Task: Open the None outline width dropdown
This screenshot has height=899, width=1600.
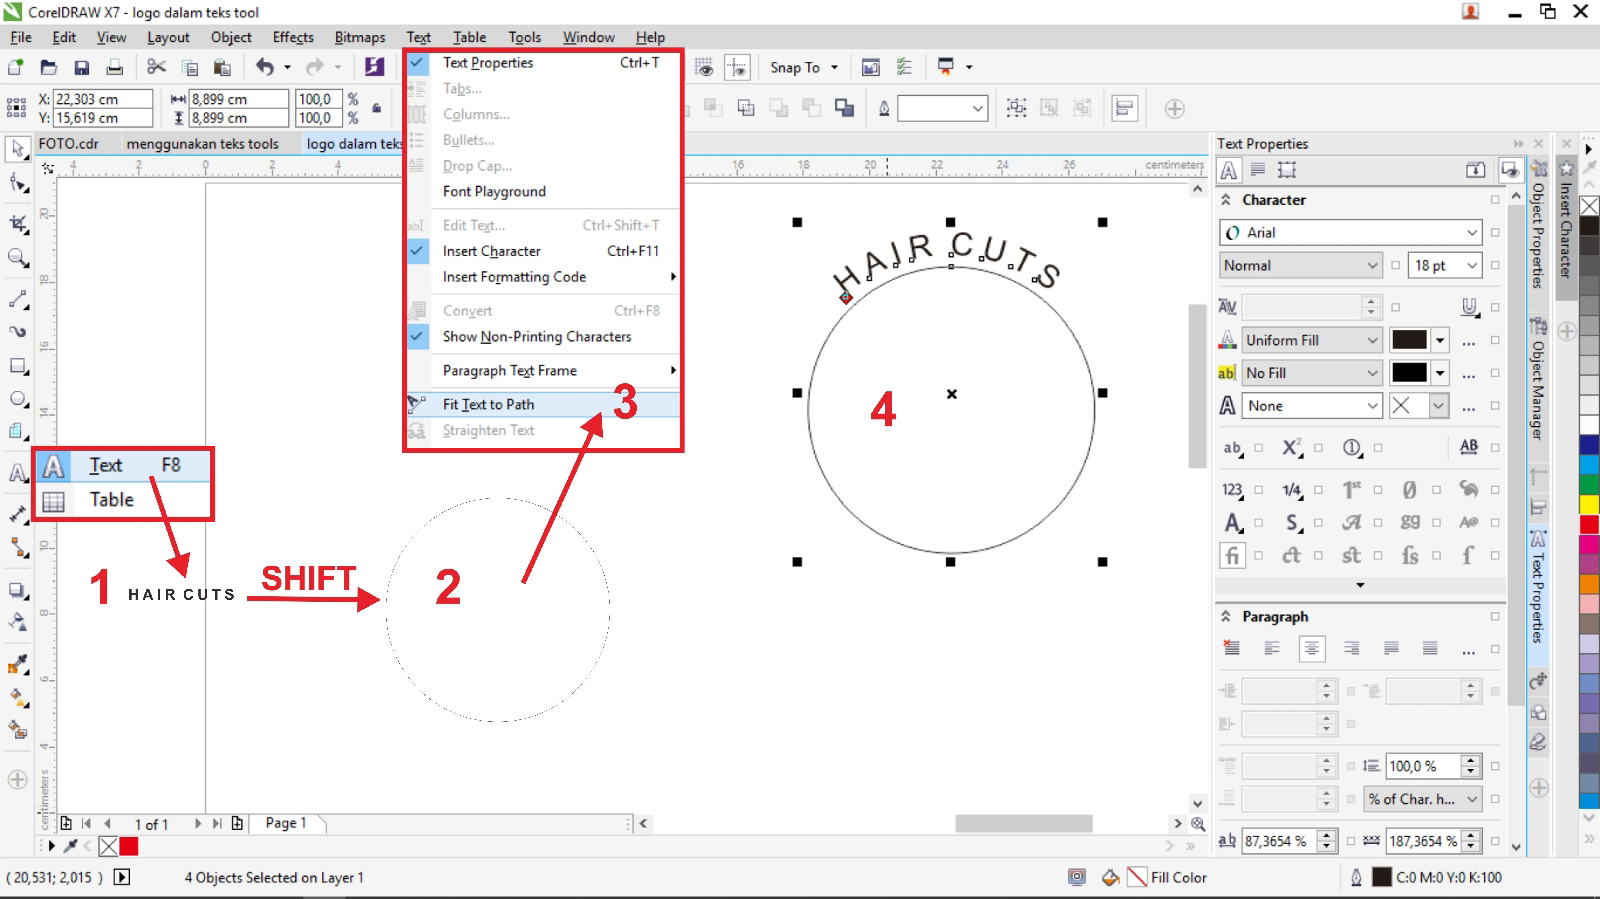Action: 1372,406
